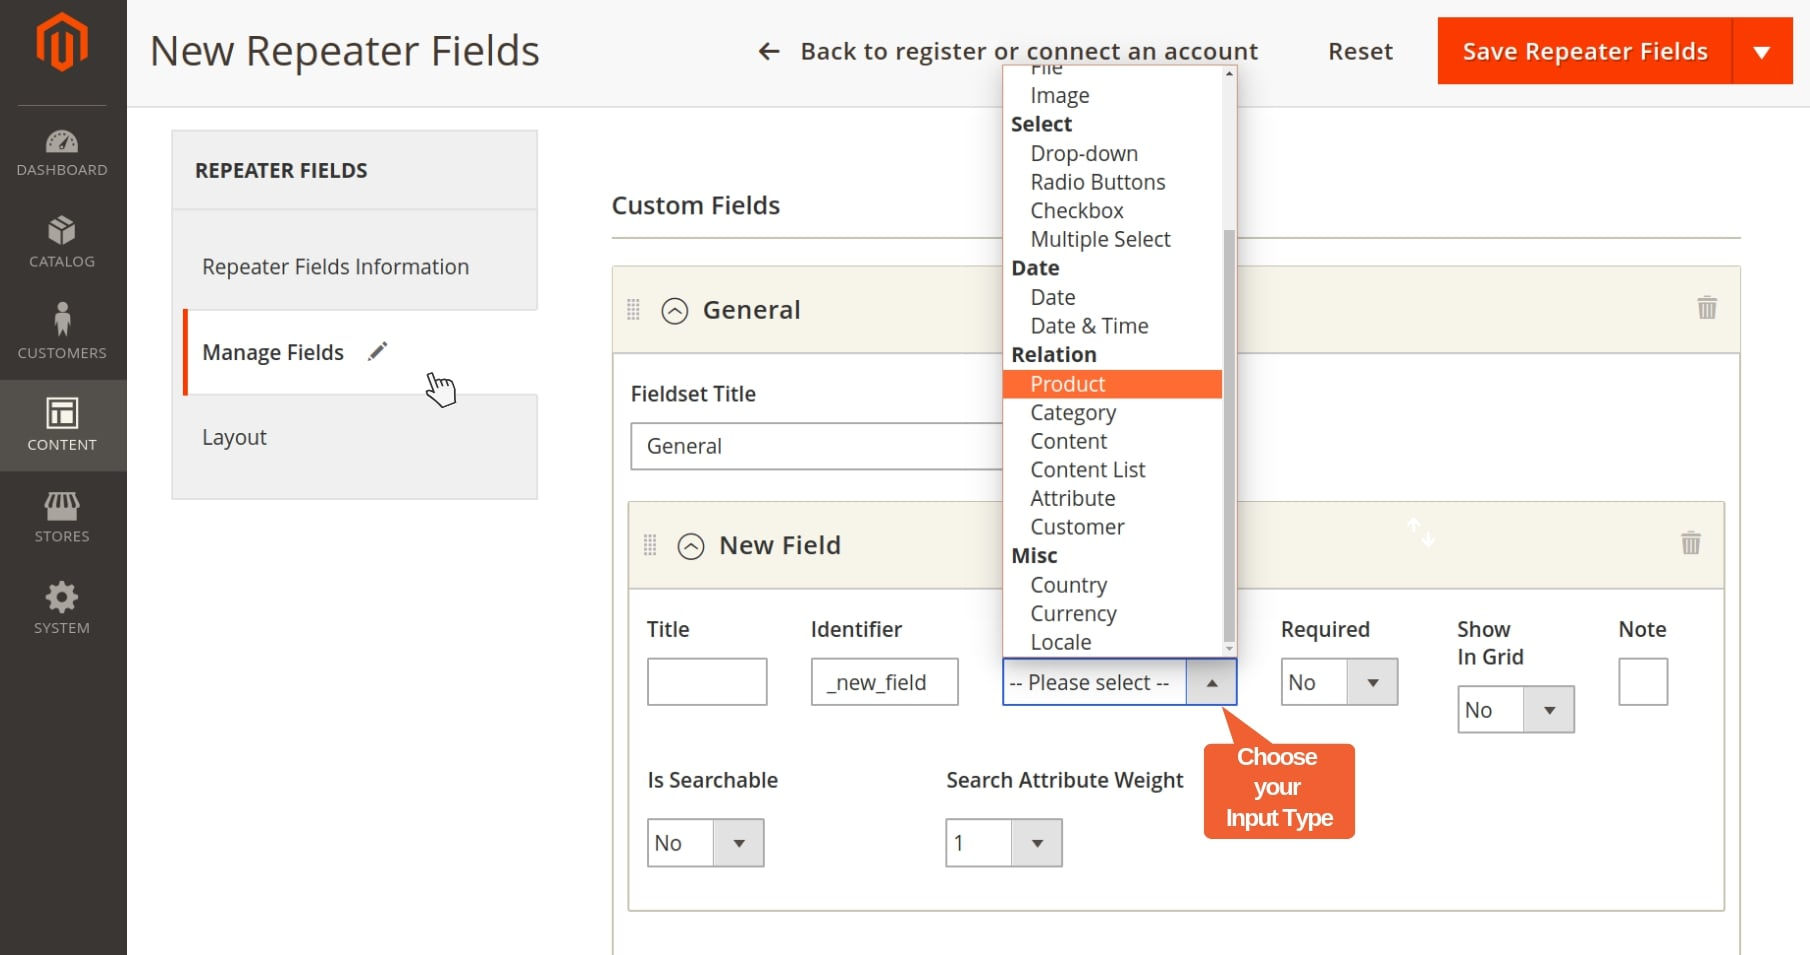The width and height of the screenshot is (1810, 955).
Task: Open the Show In Grid dropdown
Action: (x=1514, y=710)
